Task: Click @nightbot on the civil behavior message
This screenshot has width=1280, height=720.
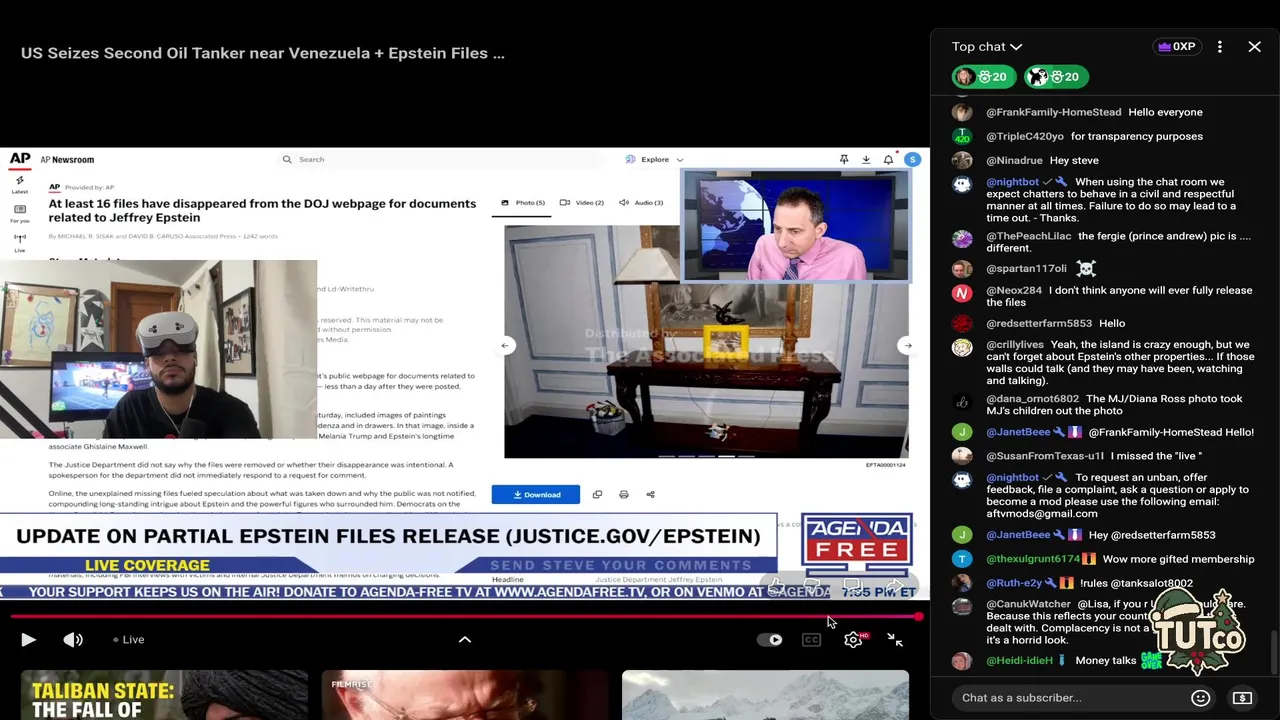Action: click(1012, 182)
